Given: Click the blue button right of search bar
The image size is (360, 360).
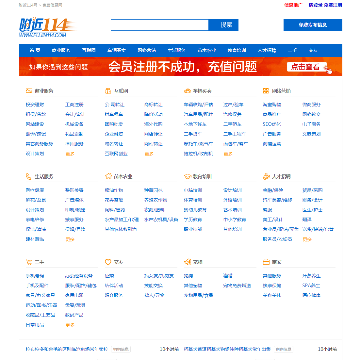Looking at the screenshot, I should tap(313, 25).
